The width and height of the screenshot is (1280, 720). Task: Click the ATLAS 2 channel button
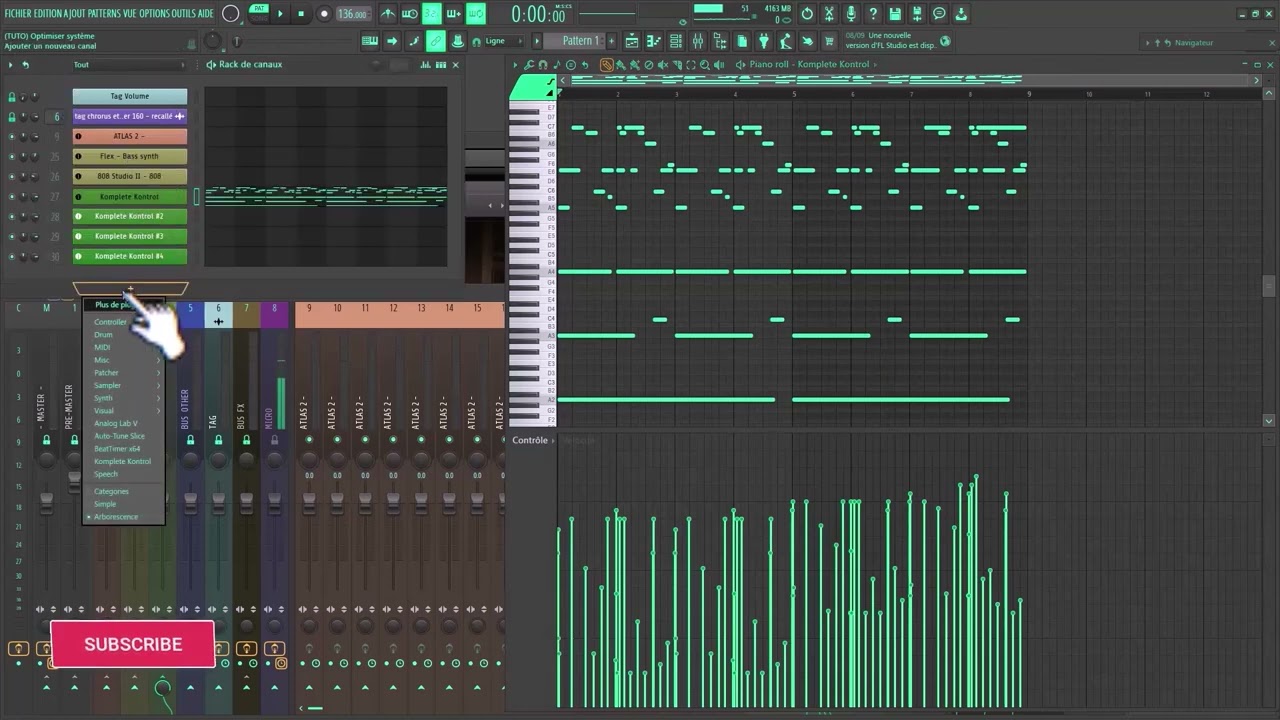[130, 136]
